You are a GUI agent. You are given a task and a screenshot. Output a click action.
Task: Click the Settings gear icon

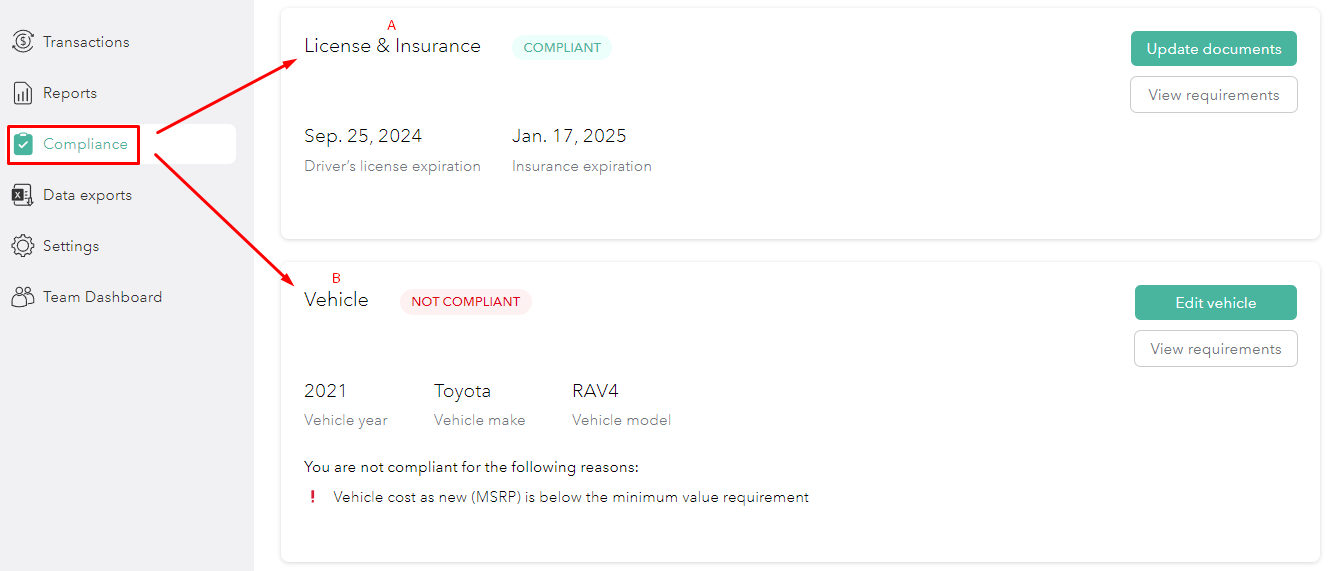(22, 246)
